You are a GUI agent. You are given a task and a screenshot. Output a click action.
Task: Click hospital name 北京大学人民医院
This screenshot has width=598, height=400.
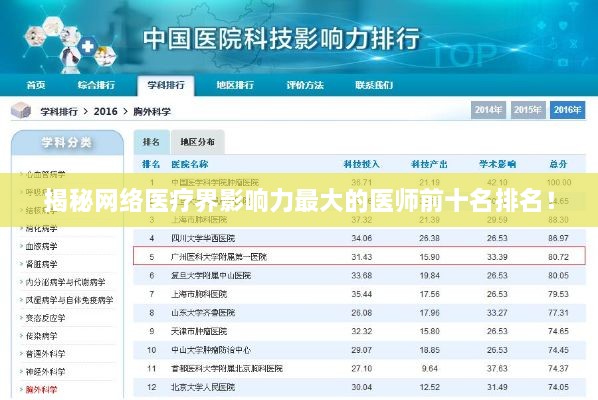coord(203,387)
